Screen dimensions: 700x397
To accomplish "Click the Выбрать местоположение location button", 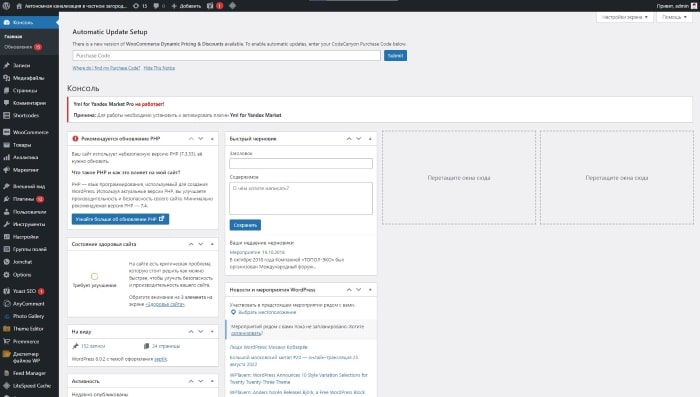I will (x=263, y=312).
